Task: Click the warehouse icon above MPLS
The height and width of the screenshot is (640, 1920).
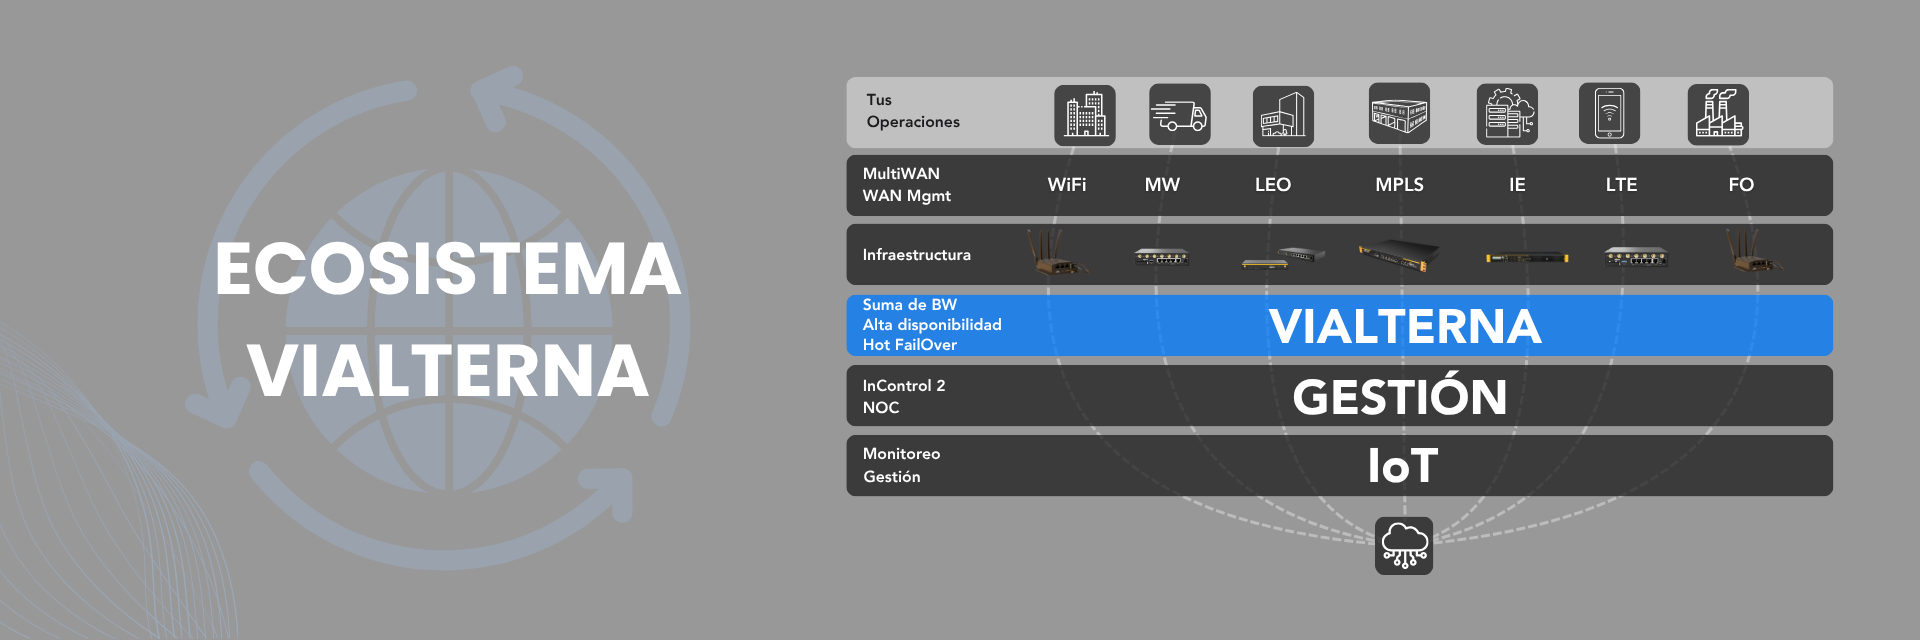Action: point(1399,114)
